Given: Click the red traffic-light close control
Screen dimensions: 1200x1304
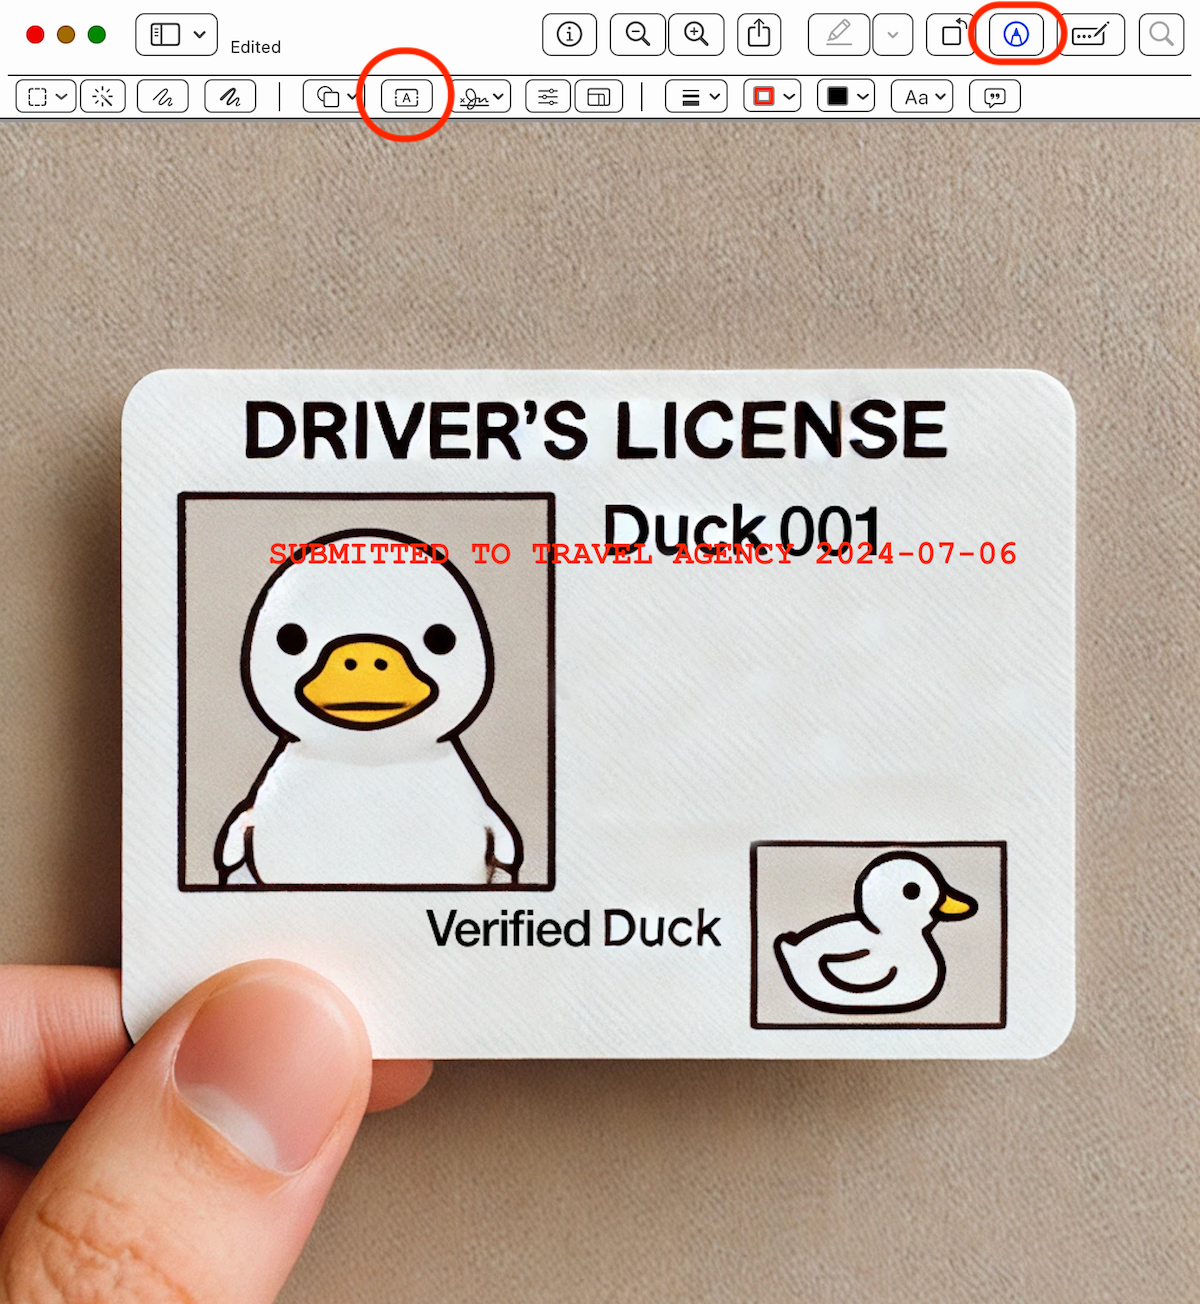Looking at the screenshot, I should 34,33.
